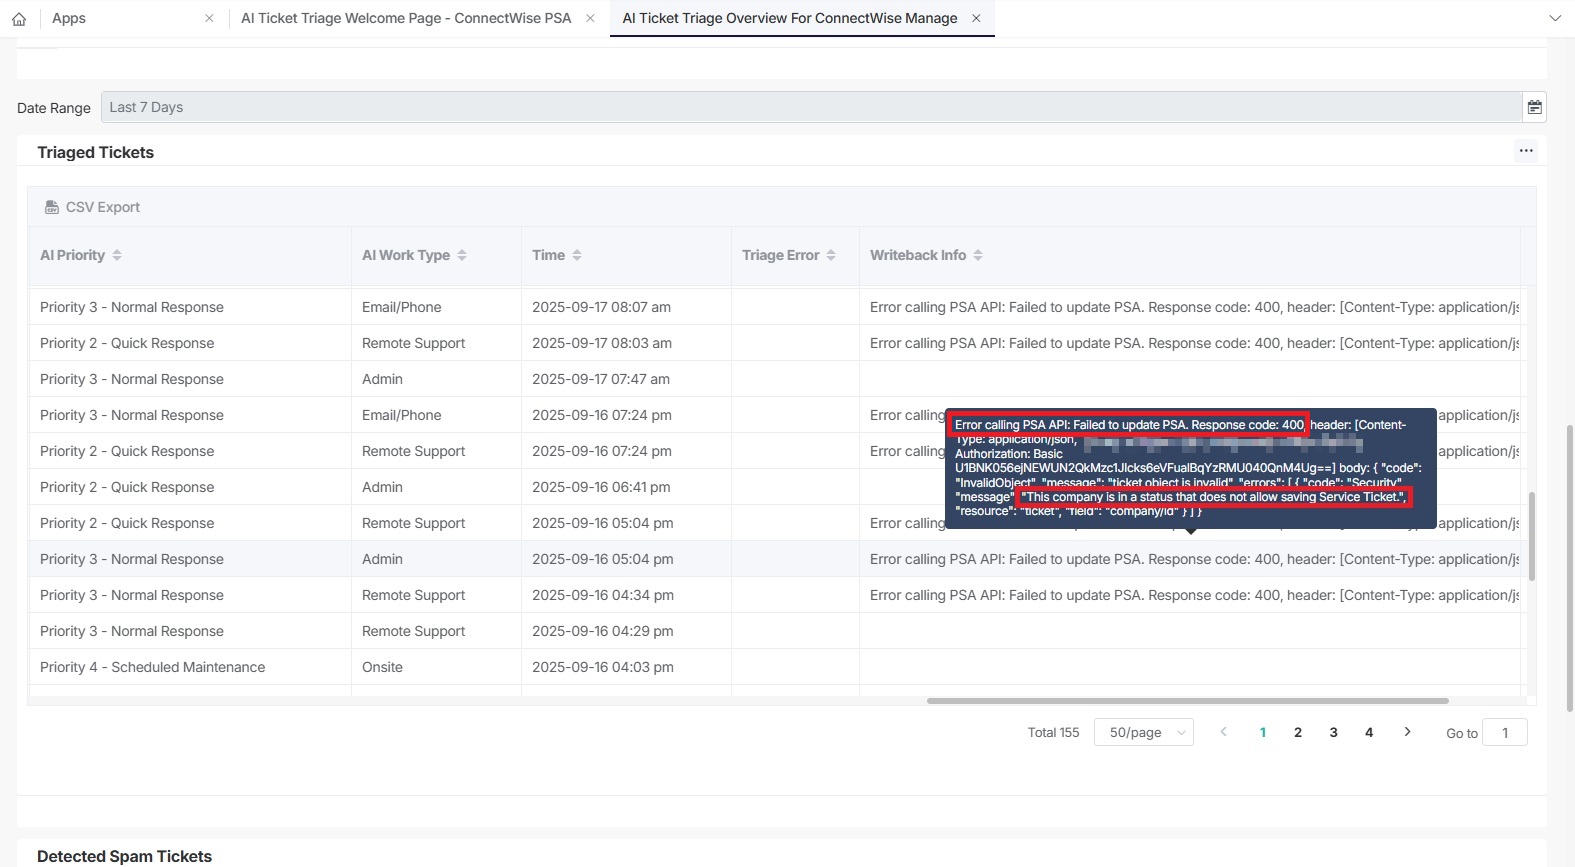This screenshot has width=1575, height=867.
Task: Sort by AI Work Type column
Action: tap(461, 255)
